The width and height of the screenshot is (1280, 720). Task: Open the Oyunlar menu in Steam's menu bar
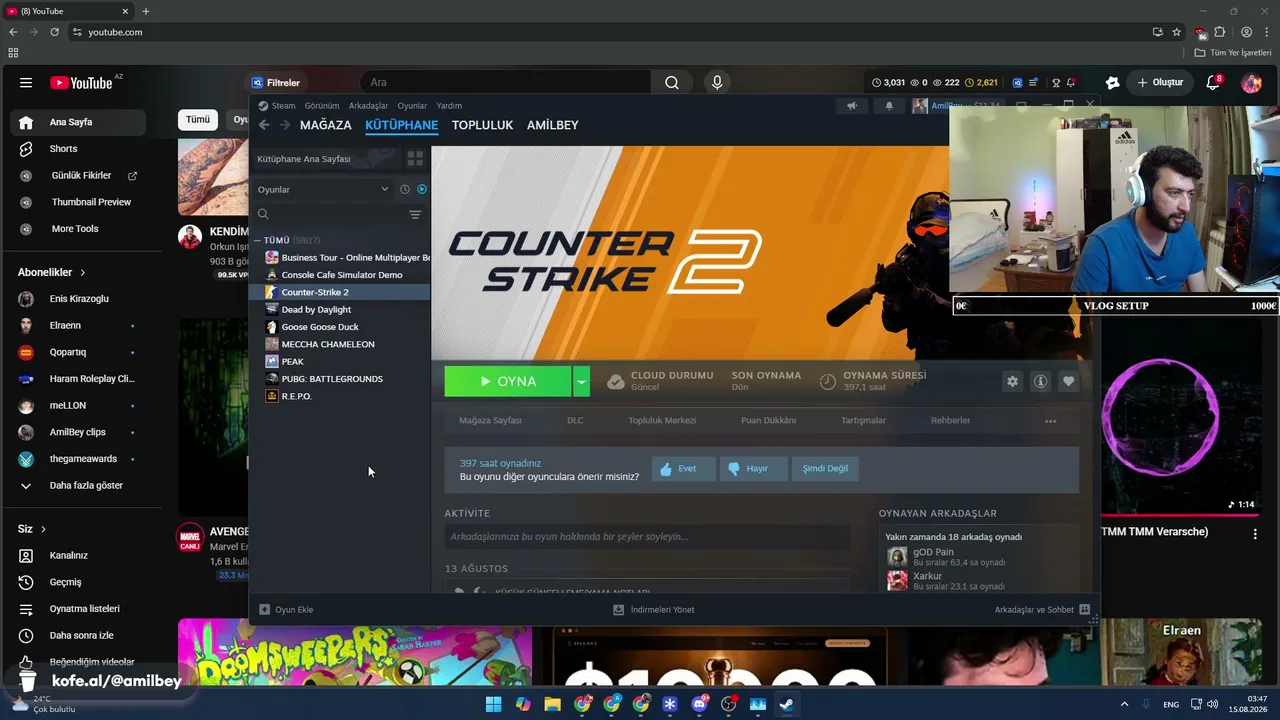[x=412, y=106]
